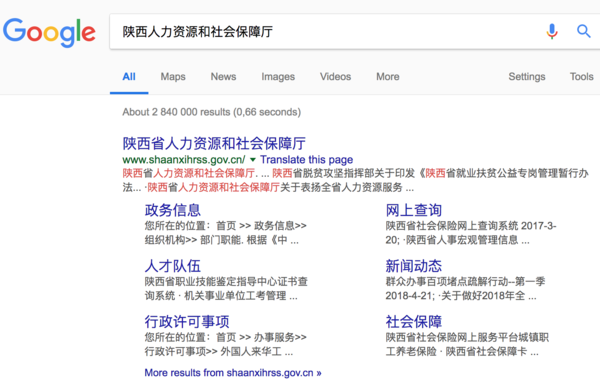Open search Tools
This screenshot has width=600, height=388.
tap(582, 77)
